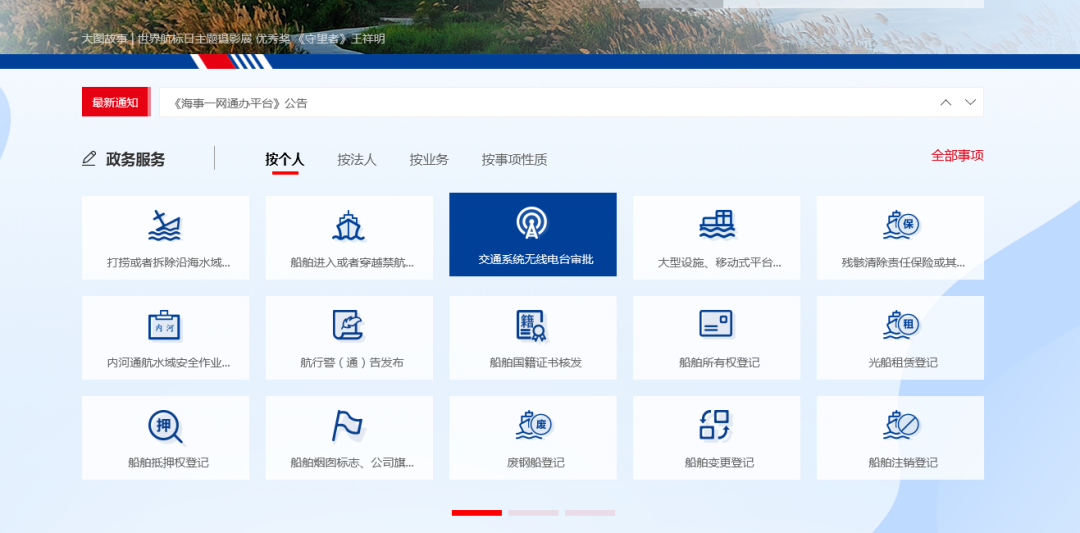Open the 租 bareboat charter icon
This screenshot has width=1080, height=533.
pos(901,324)
